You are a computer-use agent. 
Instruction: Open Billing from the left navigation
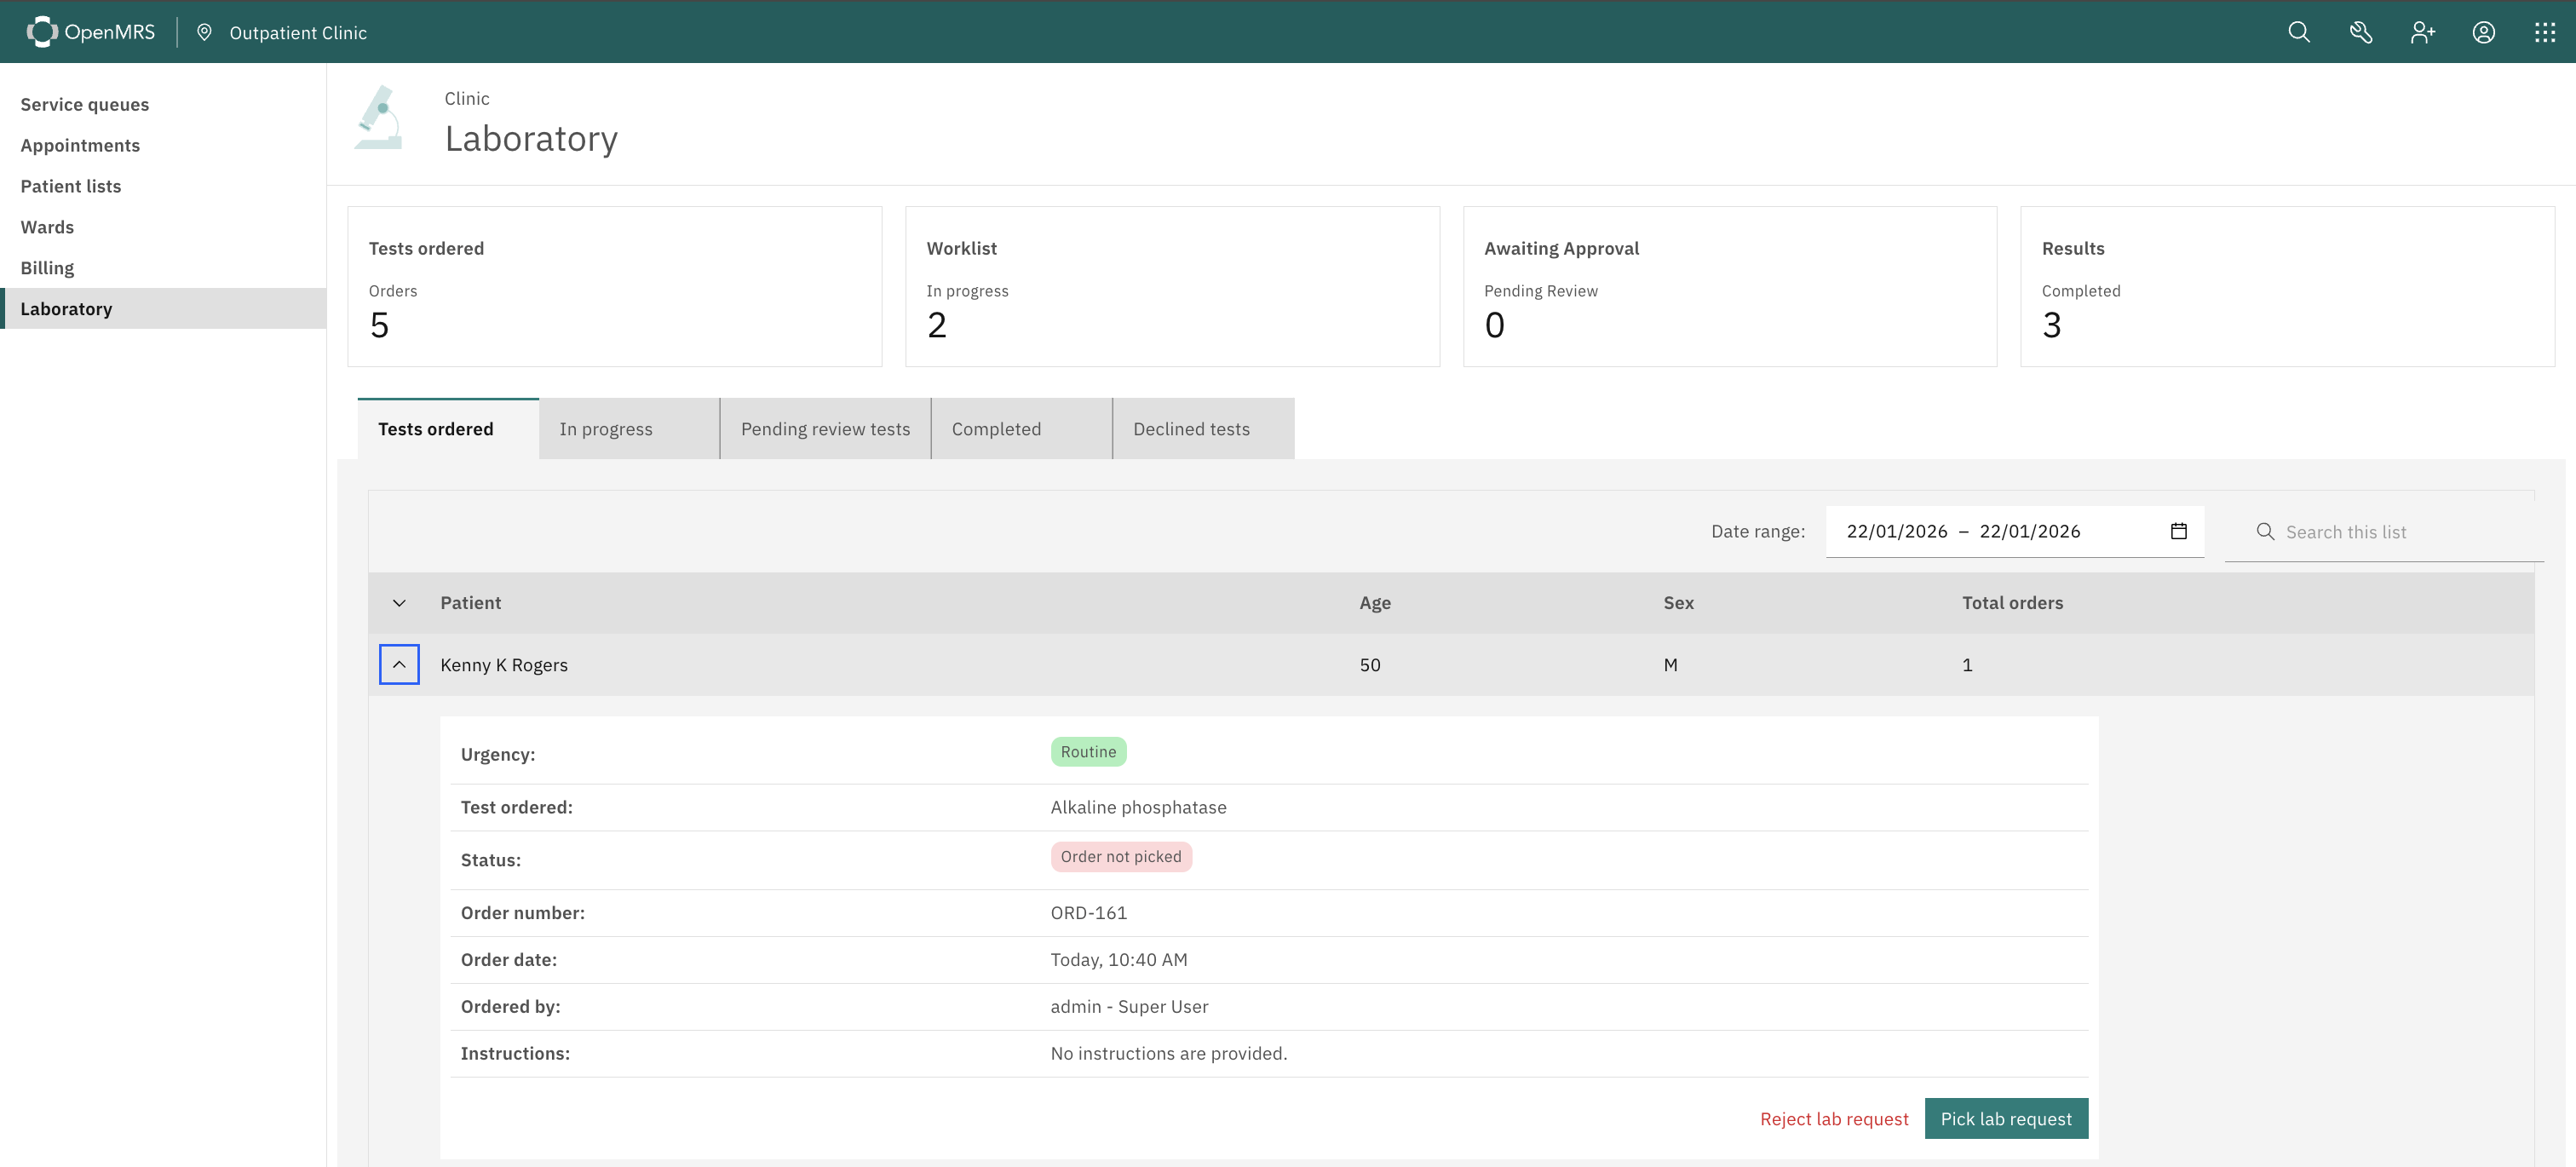[x=47, y=268]
